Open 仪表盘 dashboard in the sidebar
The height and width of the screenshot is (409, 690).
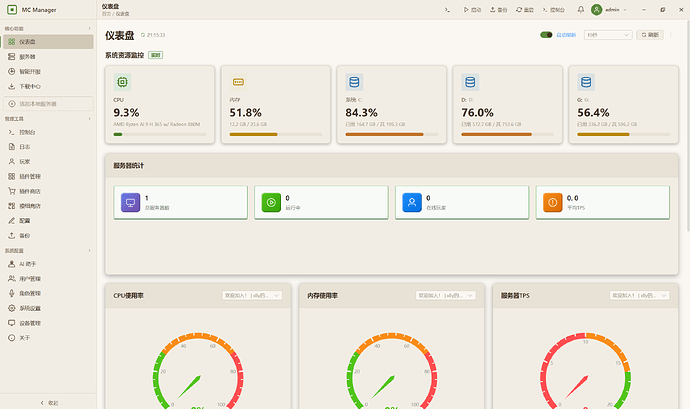tap(48, 42)
